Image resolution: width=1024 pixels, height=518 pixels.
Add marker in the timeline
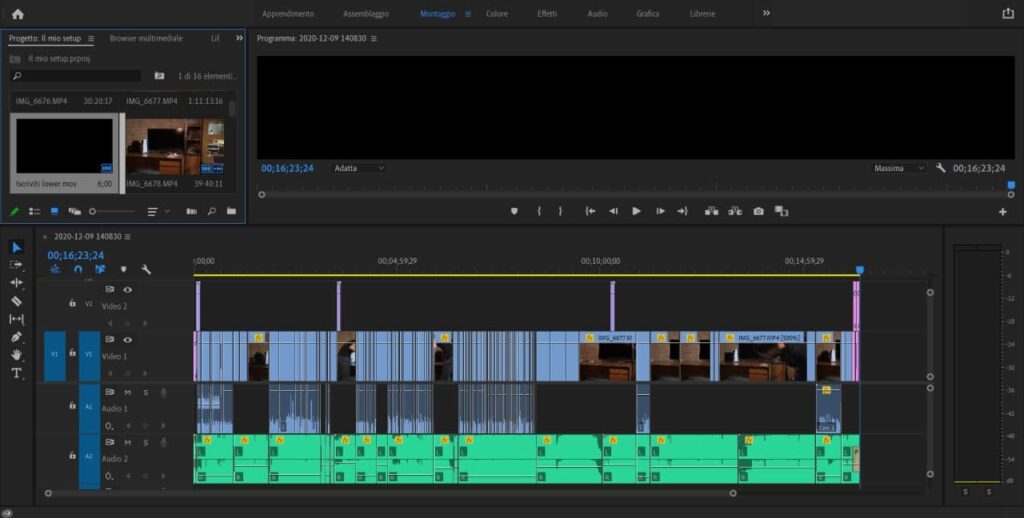click(x=123, y=269)
